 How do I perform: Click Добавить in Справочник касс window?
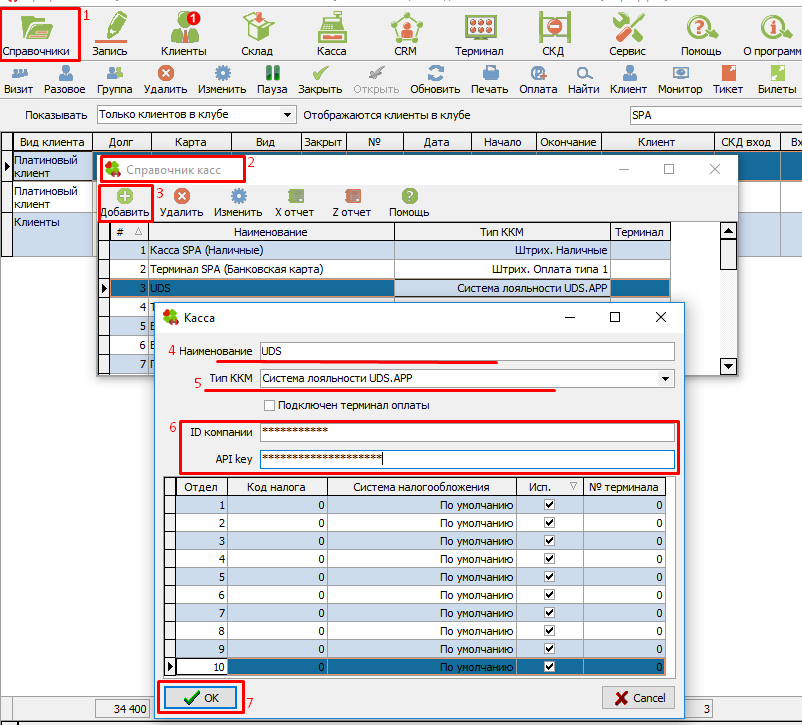(x=125, y=203)
